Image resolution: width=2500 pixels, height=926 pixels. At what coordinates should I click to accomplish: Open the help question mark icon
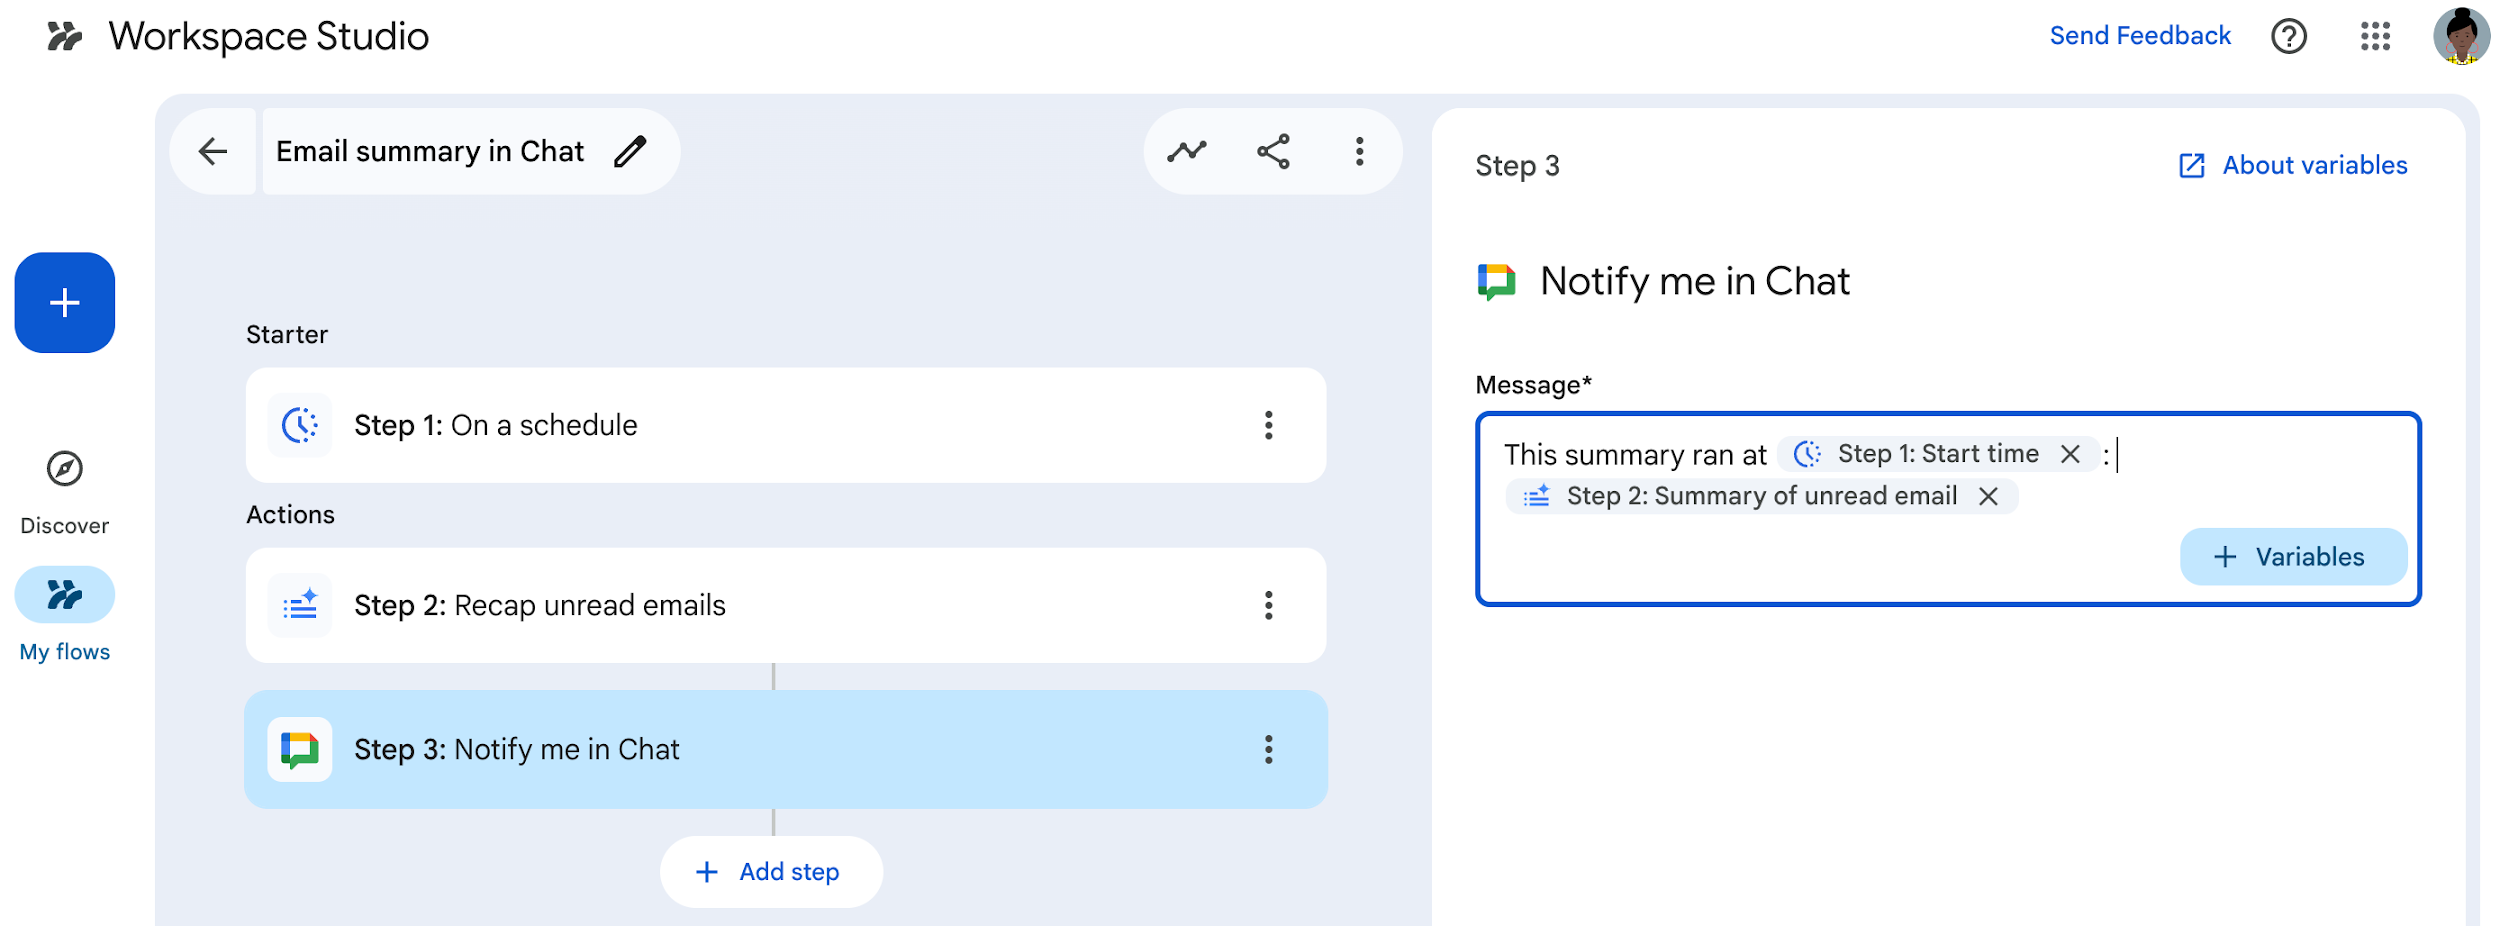(2288, 37)
